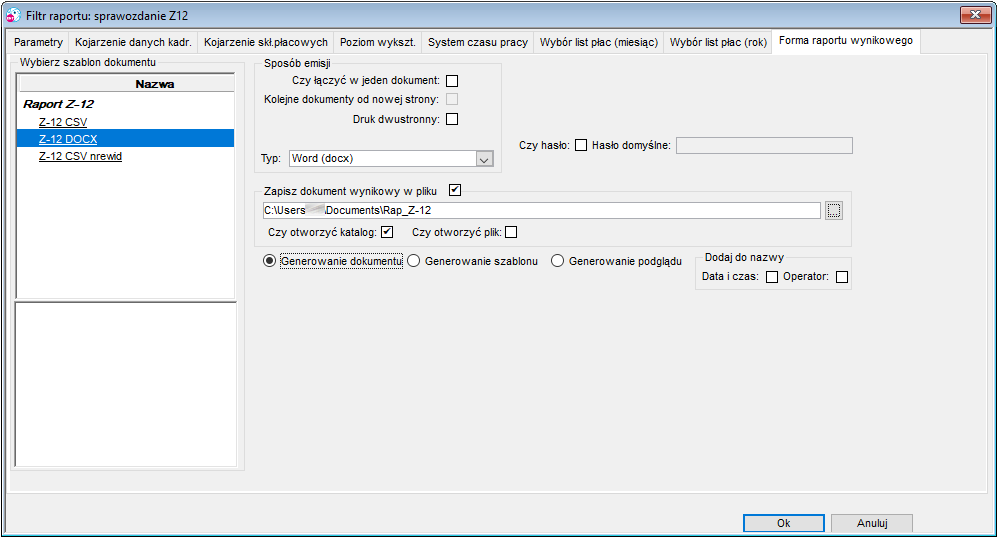This screenshot has height=538, width=999.
Task: Switch to Kojarzenie danych kadr. tab
Action: (x=133, y=42)
